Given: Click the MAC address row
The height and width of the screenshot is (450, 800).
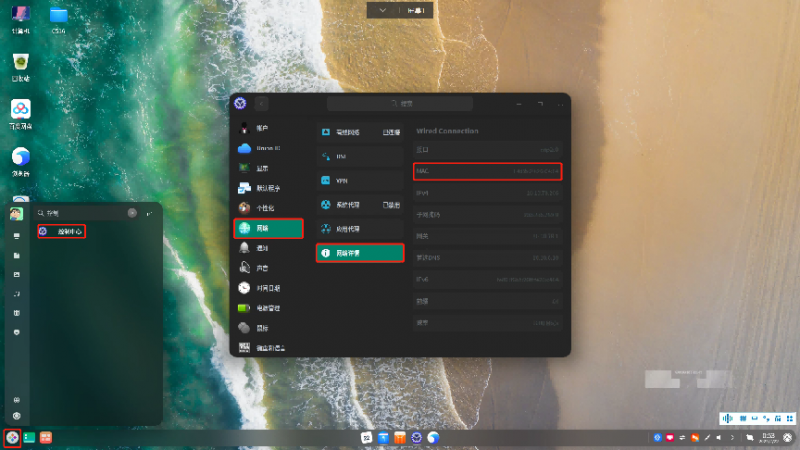Looking at the screenshot, I should [x=488, y=171].
